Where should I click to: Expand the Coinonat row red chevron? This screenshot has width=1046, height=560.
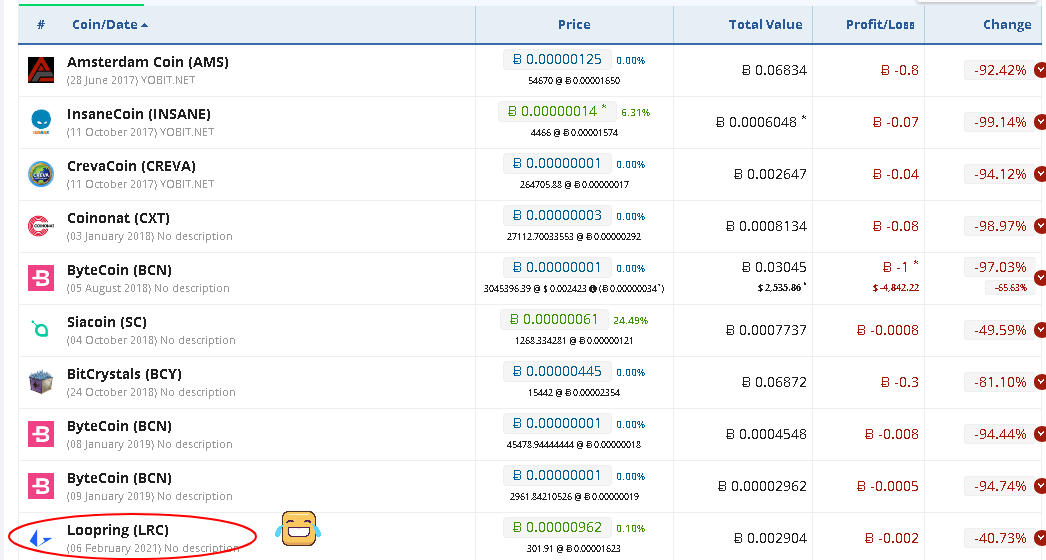(x=1040, y=226)
